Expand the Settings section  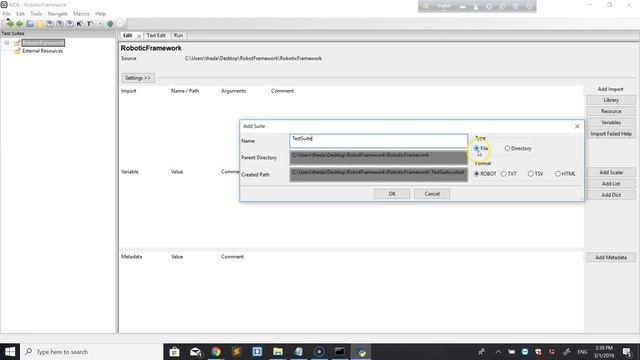coord(138,78)
